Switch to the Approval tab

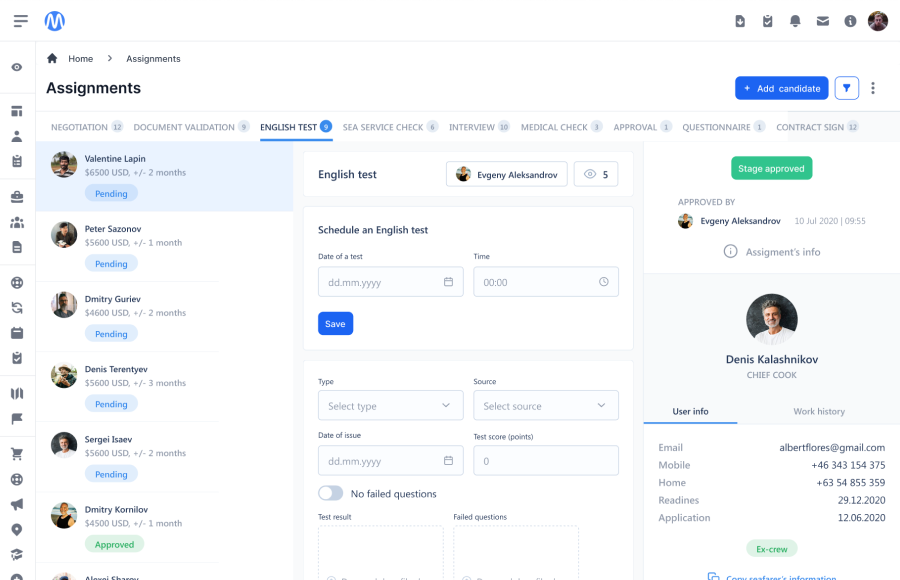pos(642,127)
